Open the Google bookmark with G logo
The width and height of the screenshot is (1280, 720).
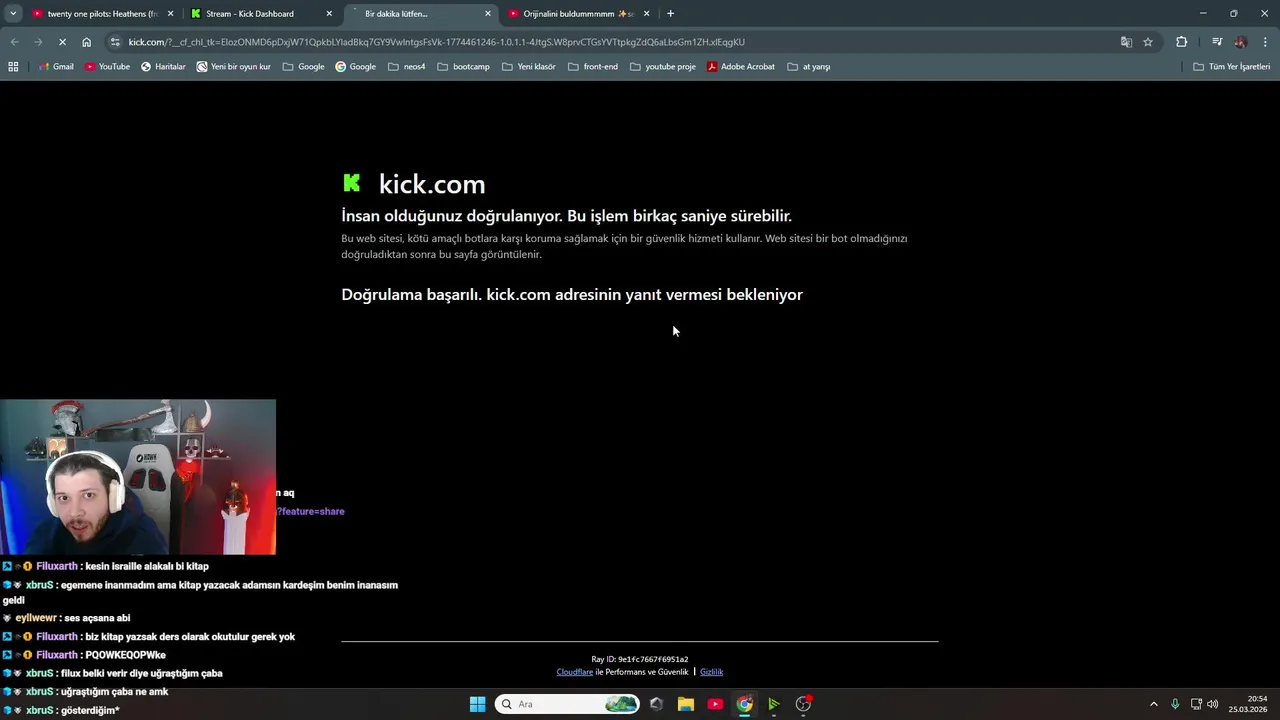(x=355, y=67)
